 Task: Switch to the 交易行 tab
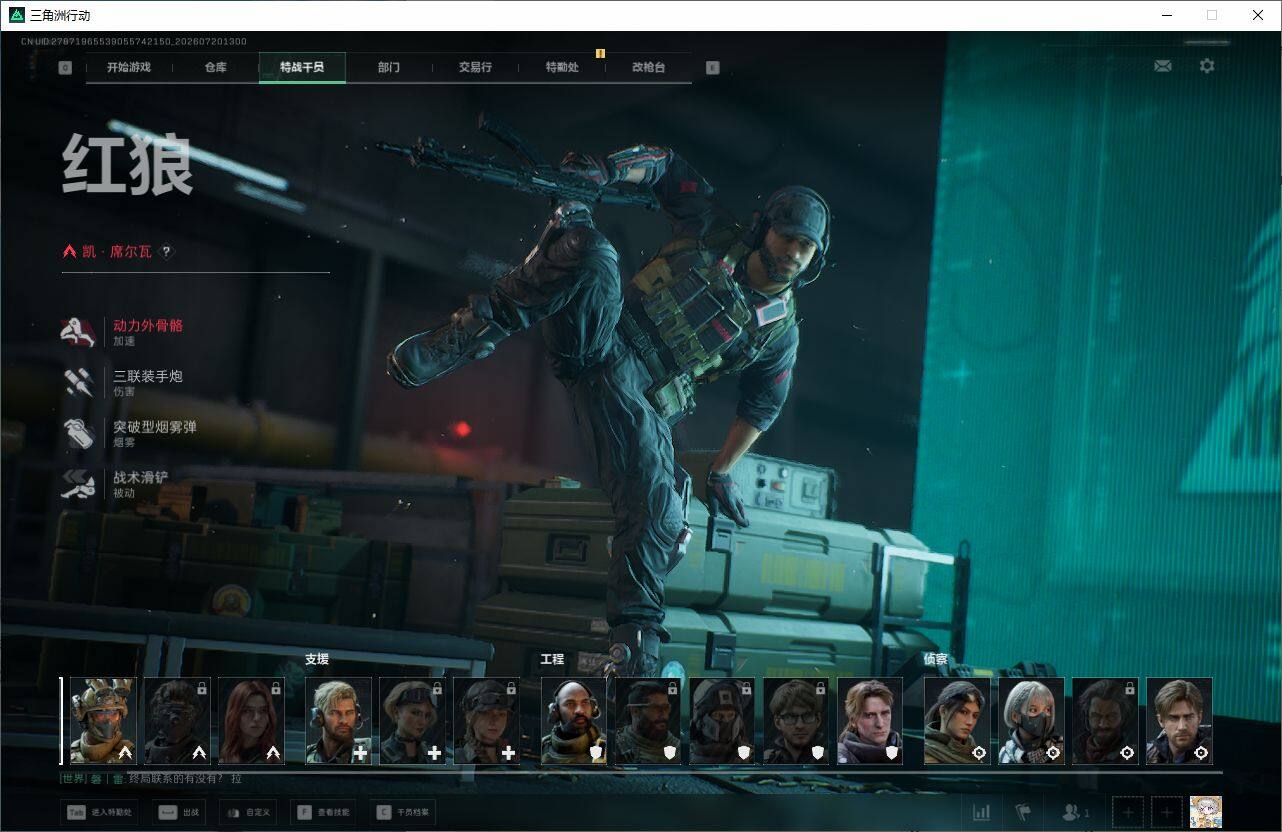475,67
